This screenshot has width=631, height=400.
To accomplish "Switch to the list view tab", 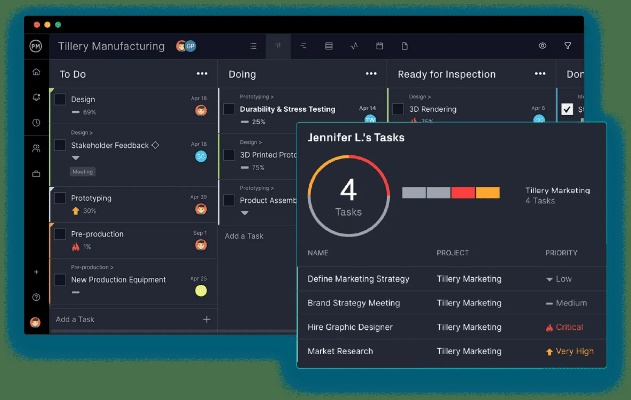I will pos(253,46).
